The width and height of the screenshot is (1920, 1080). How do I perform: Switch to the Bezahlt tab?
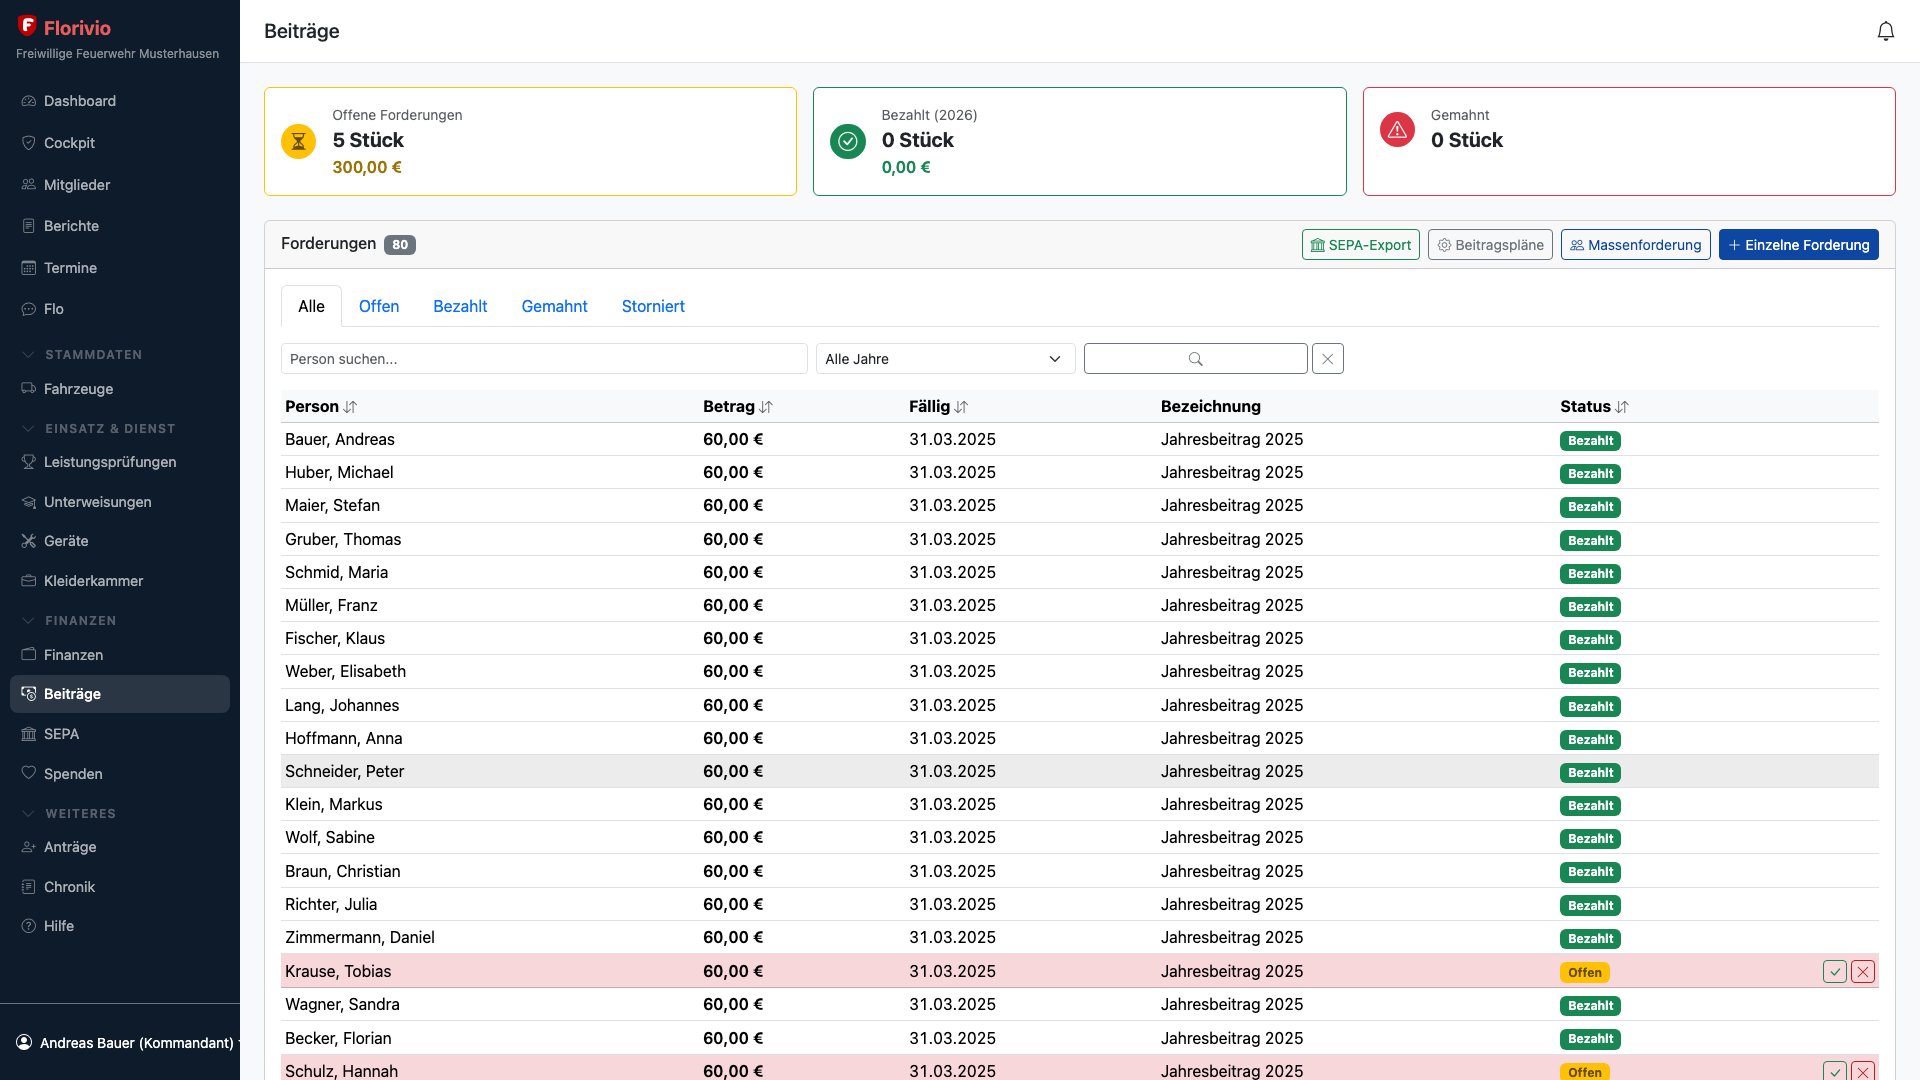point(460,306)
